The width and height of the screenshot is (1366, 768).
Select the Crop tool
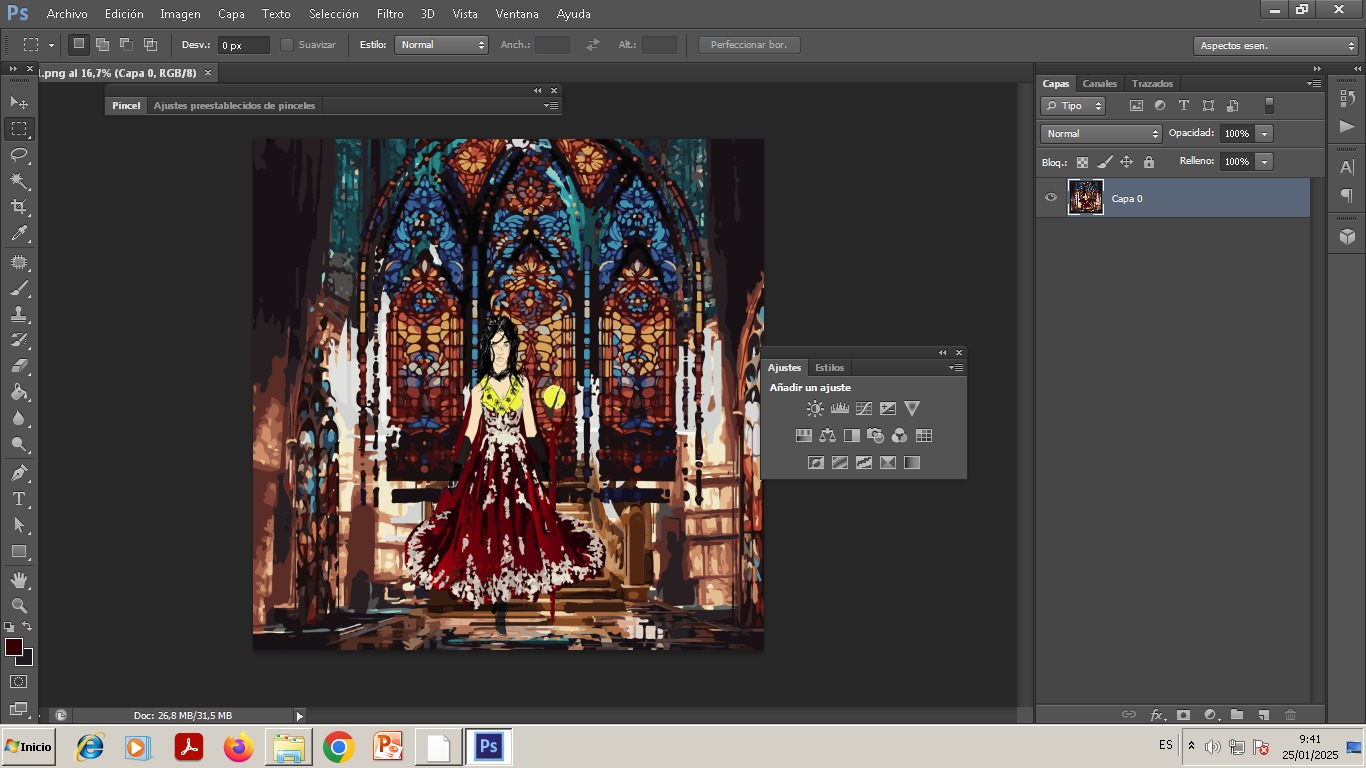point(19,207)
